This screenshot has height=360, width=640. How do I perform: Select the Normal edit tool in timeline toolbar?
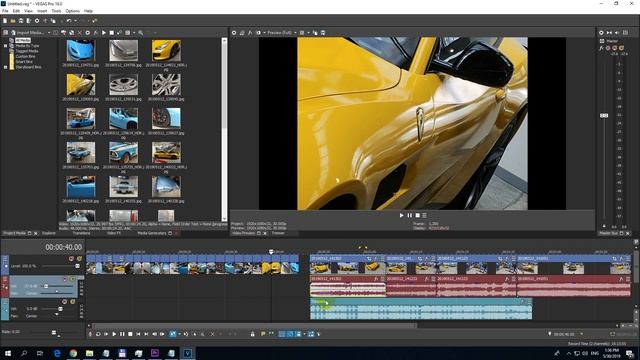tap(173, 334)
